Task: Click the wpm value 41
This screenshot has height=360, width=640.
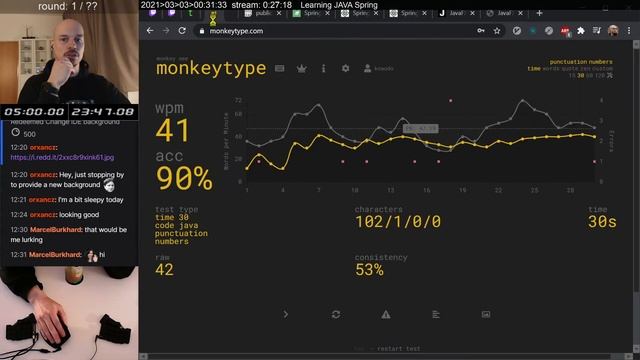Action: (172, 130)
